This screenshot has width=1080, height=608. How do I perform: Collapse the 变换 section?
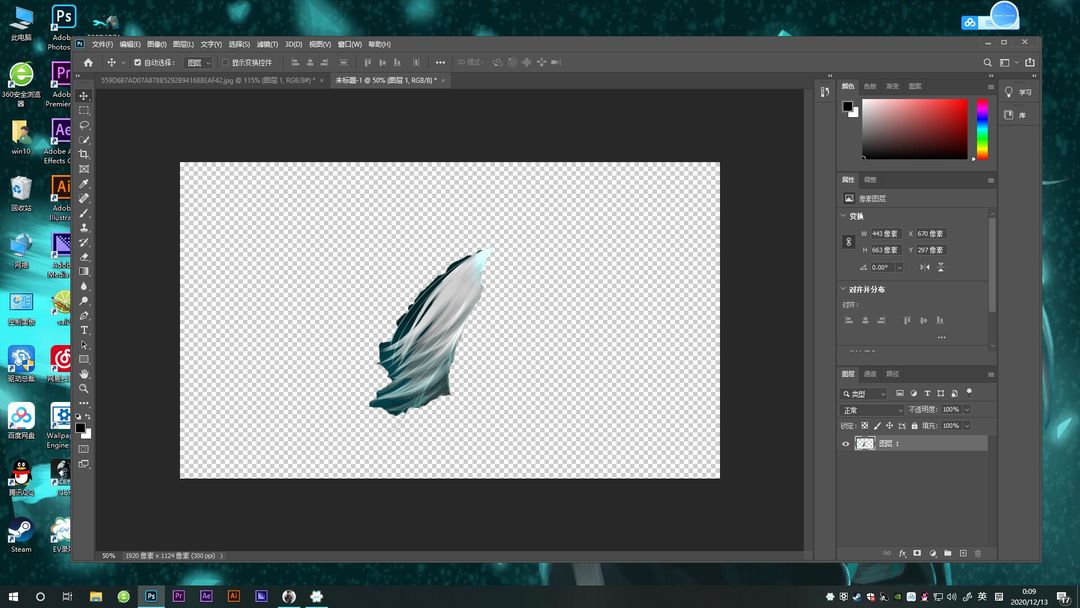point(843,216)
